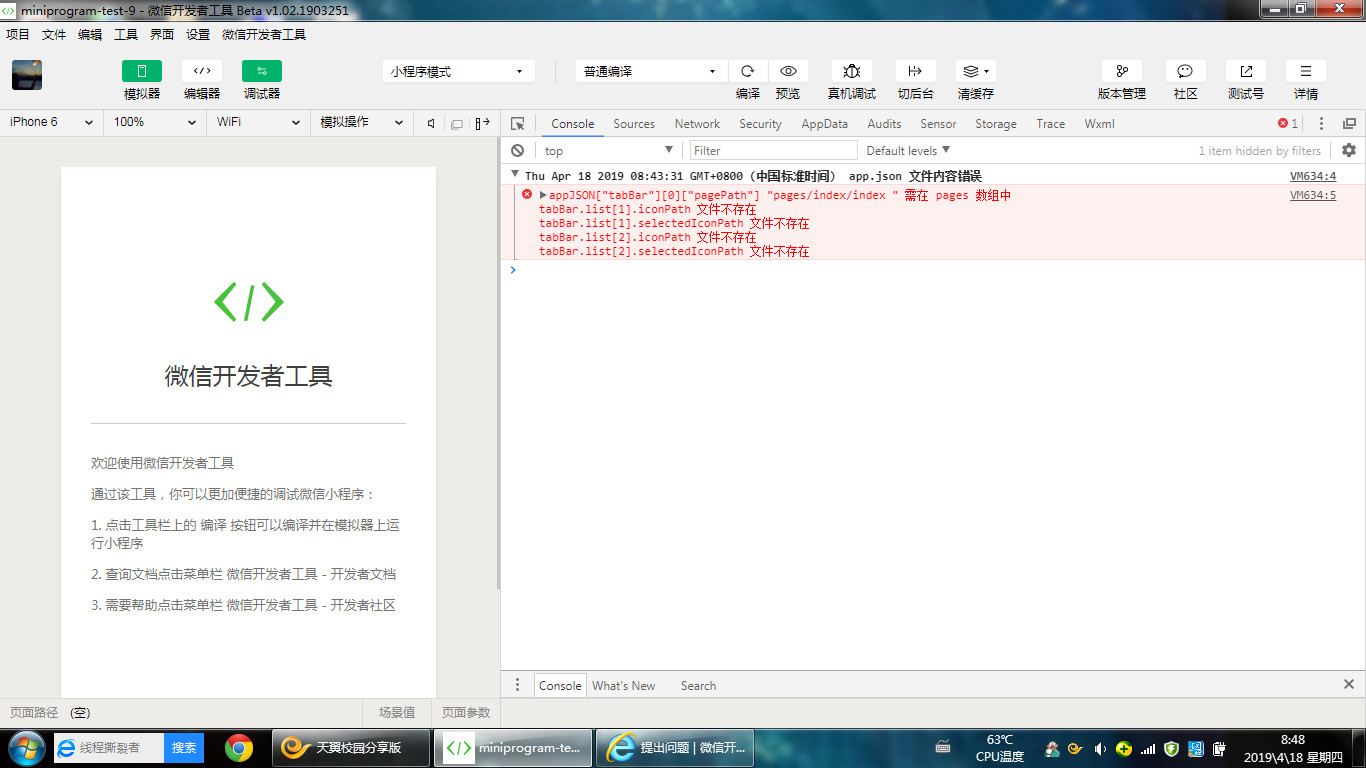Toggle the 编辑器 editor panel
The image size is (1366, 768).
point(202,71)
